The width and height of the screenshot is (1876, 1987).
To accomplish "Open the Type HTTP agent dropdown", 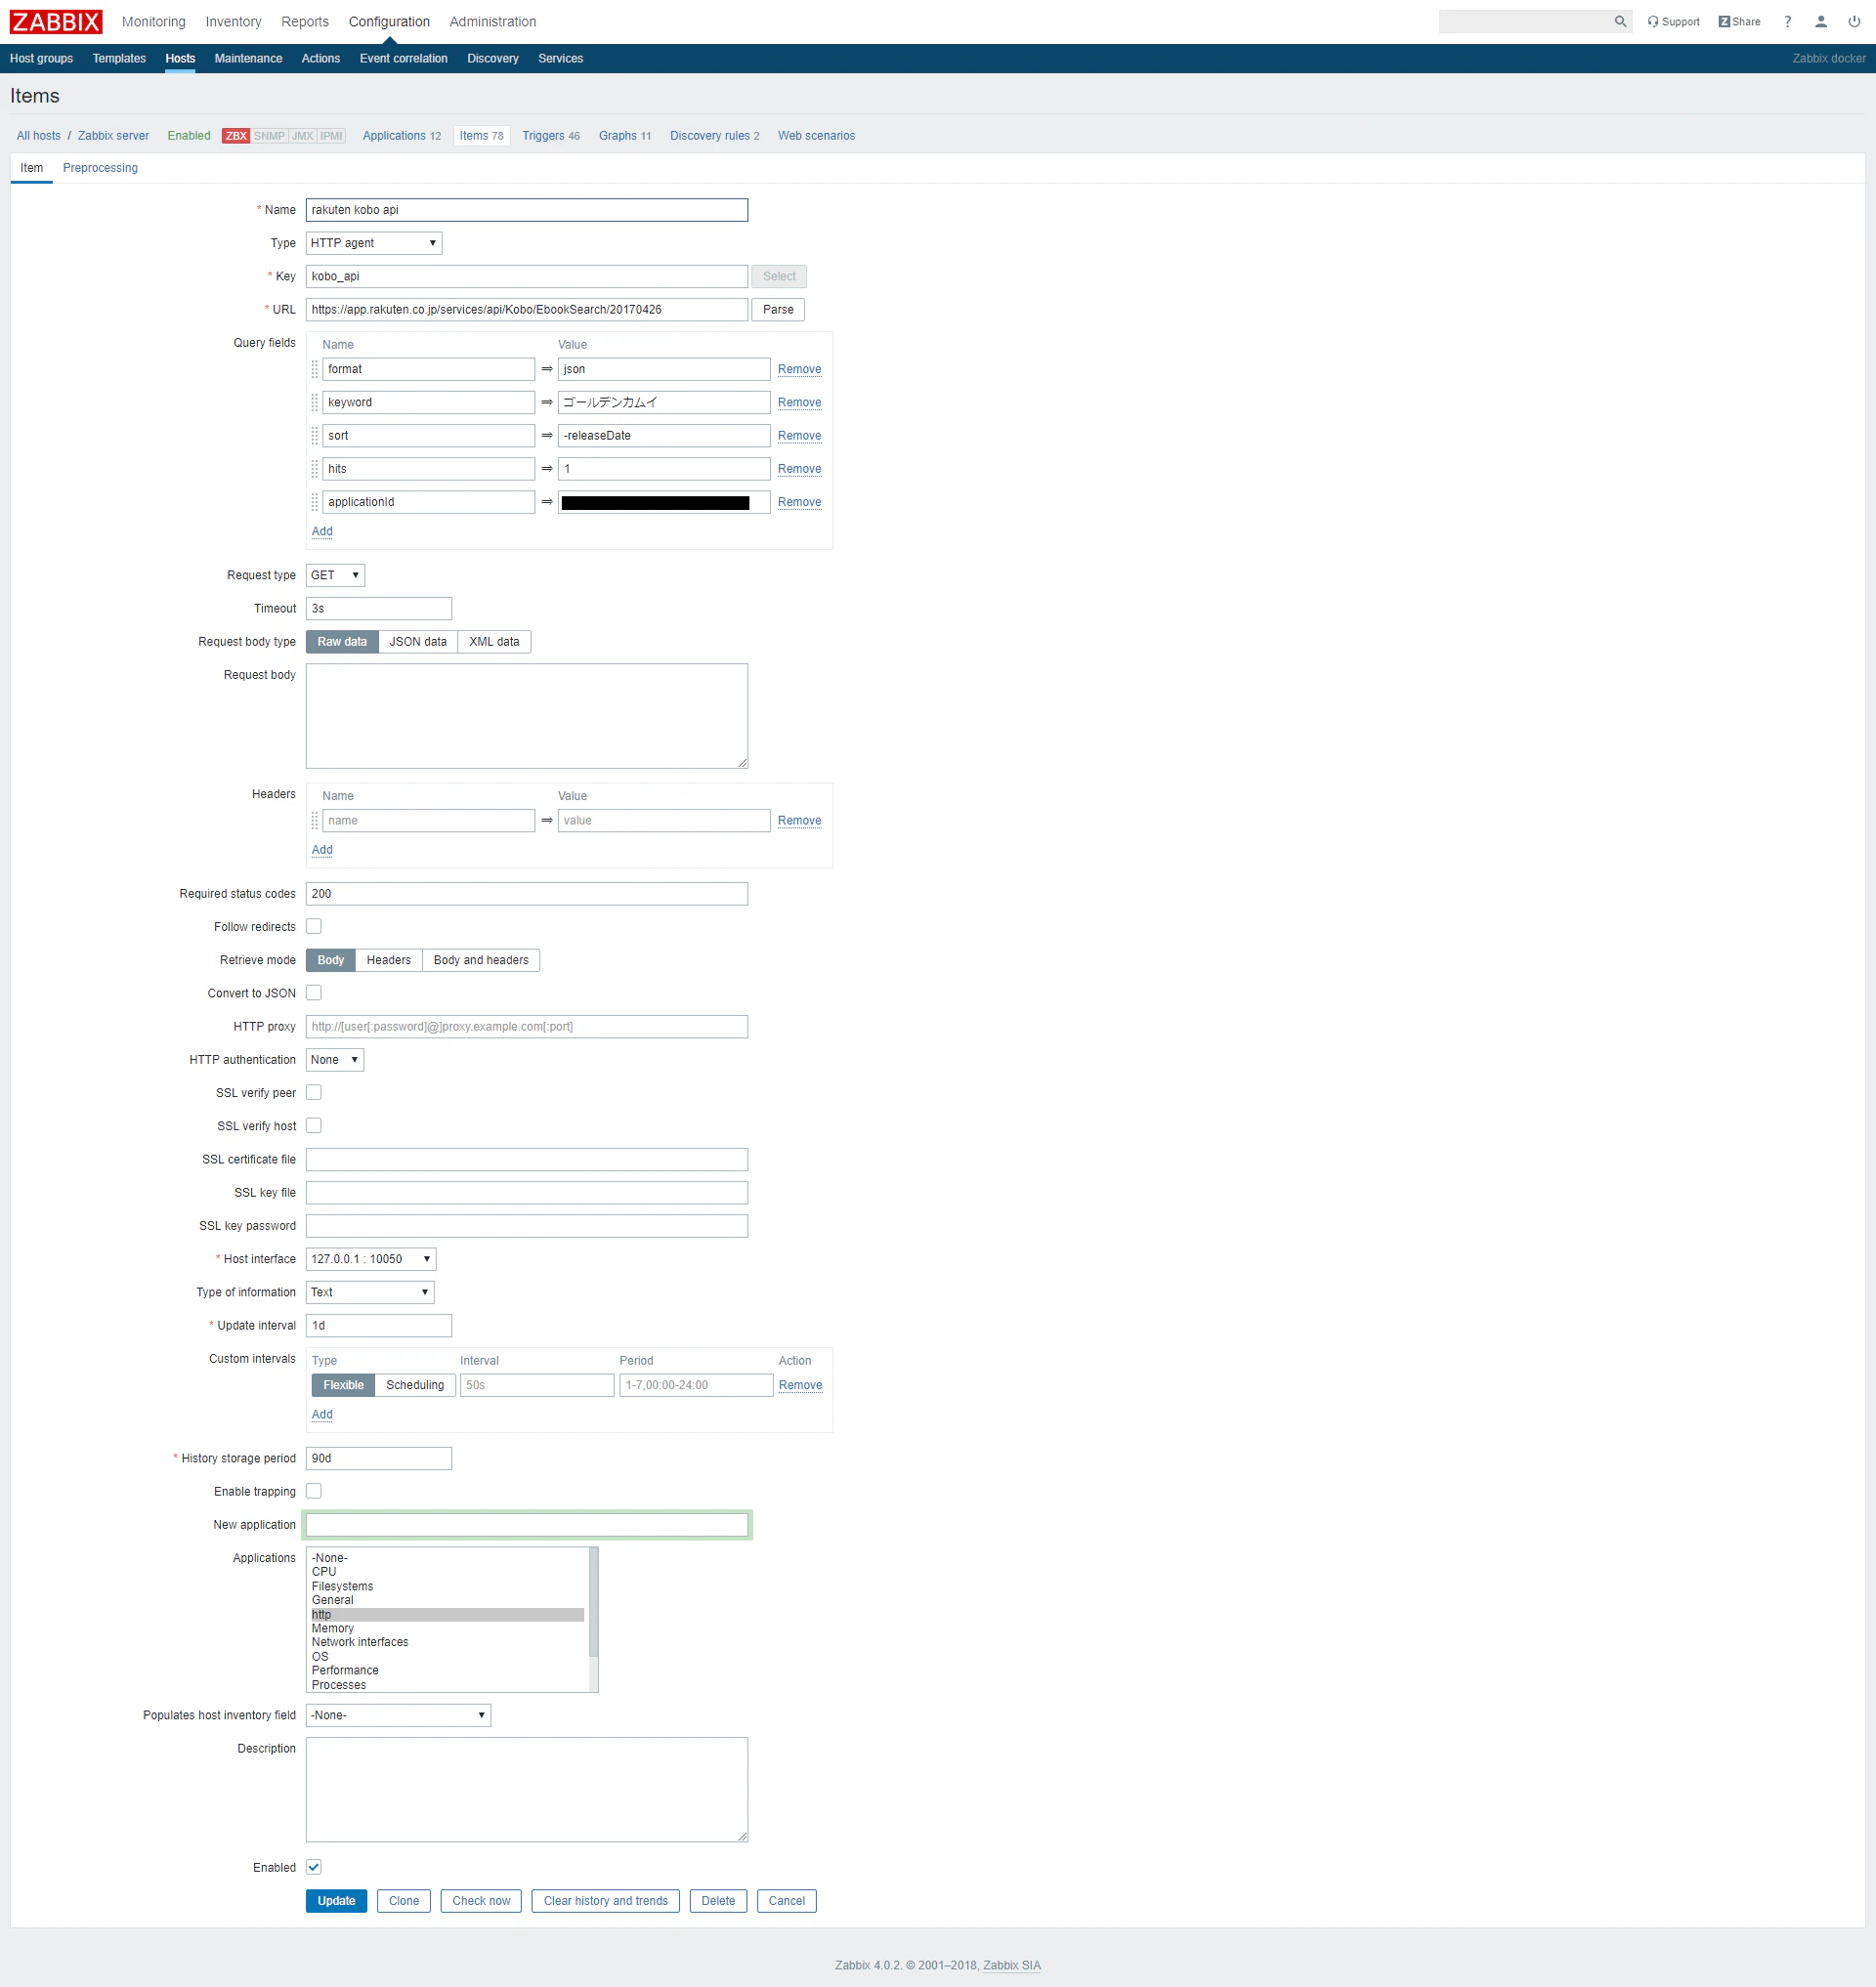I will (374, 243).
